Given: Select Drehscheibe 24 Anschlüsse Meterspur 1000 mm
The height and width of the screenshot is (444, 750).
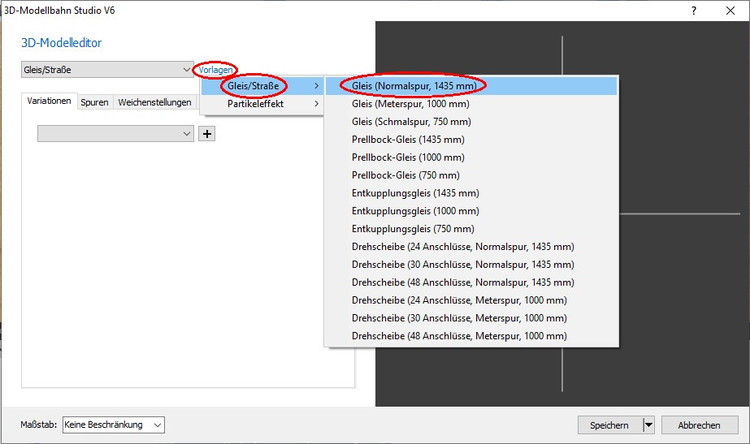Looking at the screenshot, I should tap(471, 300).
